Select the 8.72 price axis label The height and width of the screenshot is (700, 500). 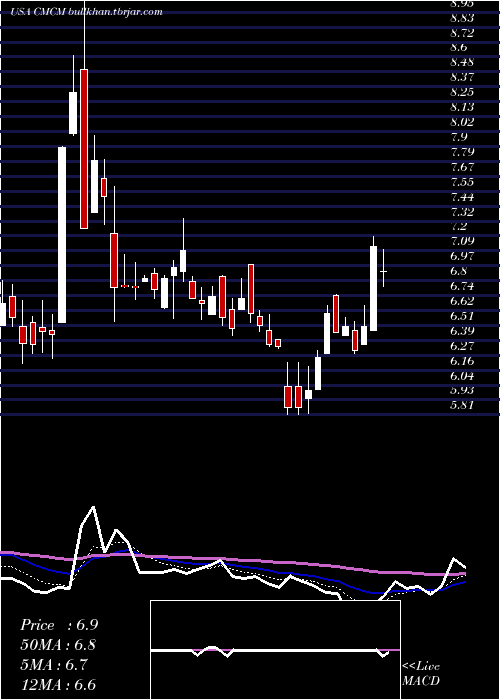[x=462, y=33]
